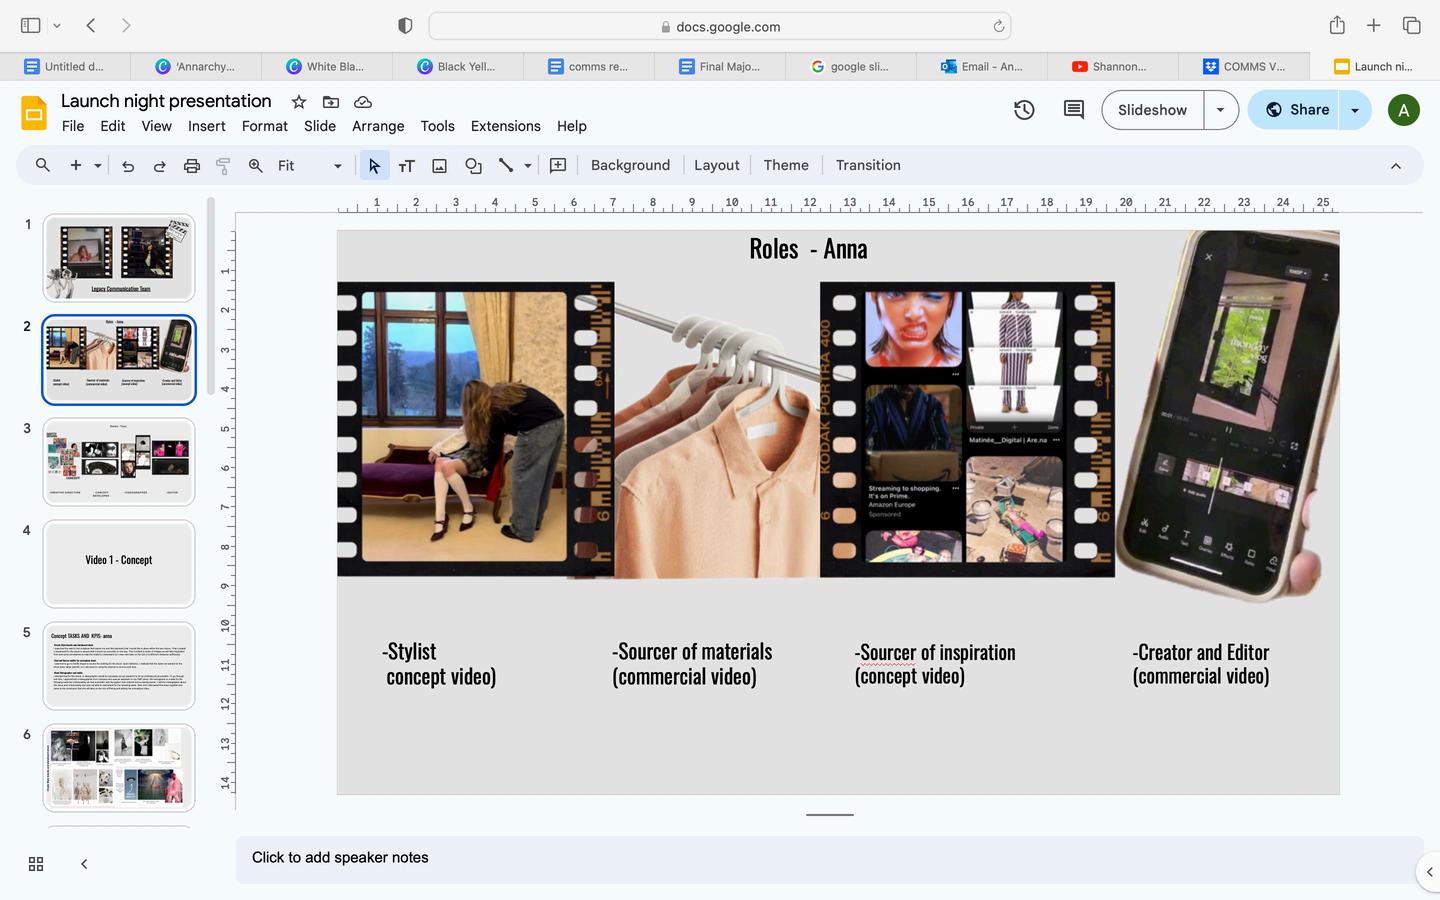Switch to the Email browser tab
This screenshot has width=1440, height=900.
click(x=981, y=66)
